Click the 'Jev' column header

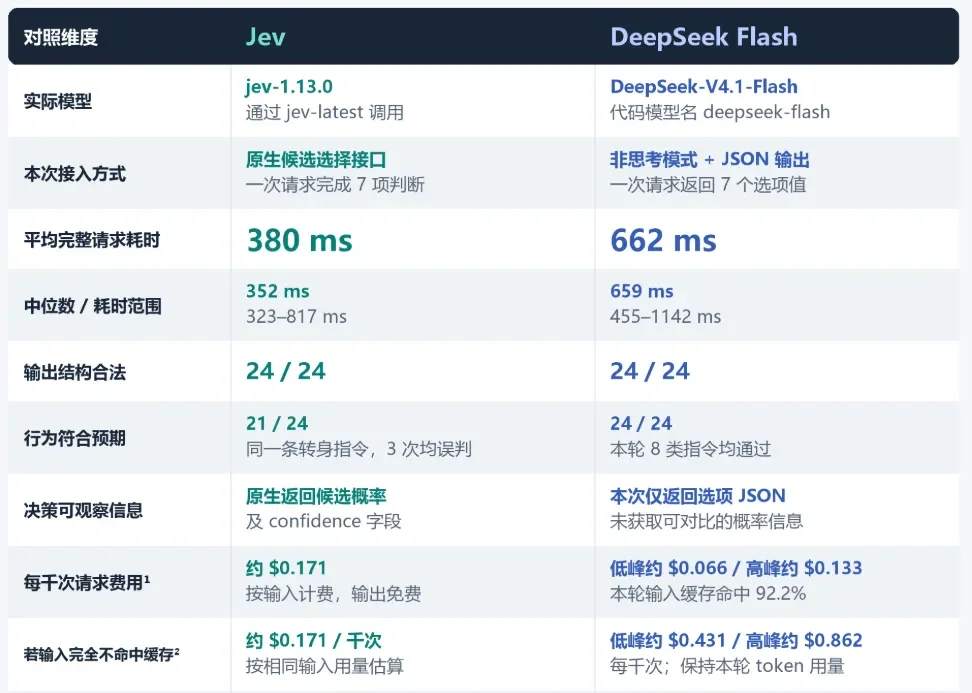click(x=265, y=37)
